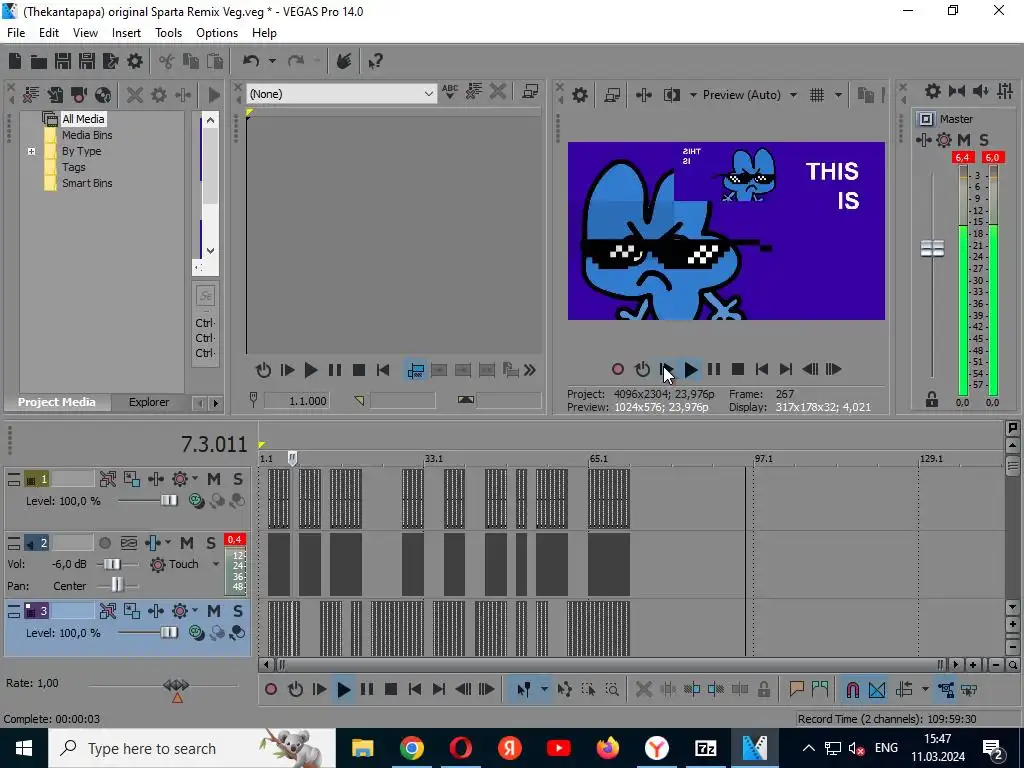
Task: Go to start in timeline transport
Action: [x=415, y=689]
